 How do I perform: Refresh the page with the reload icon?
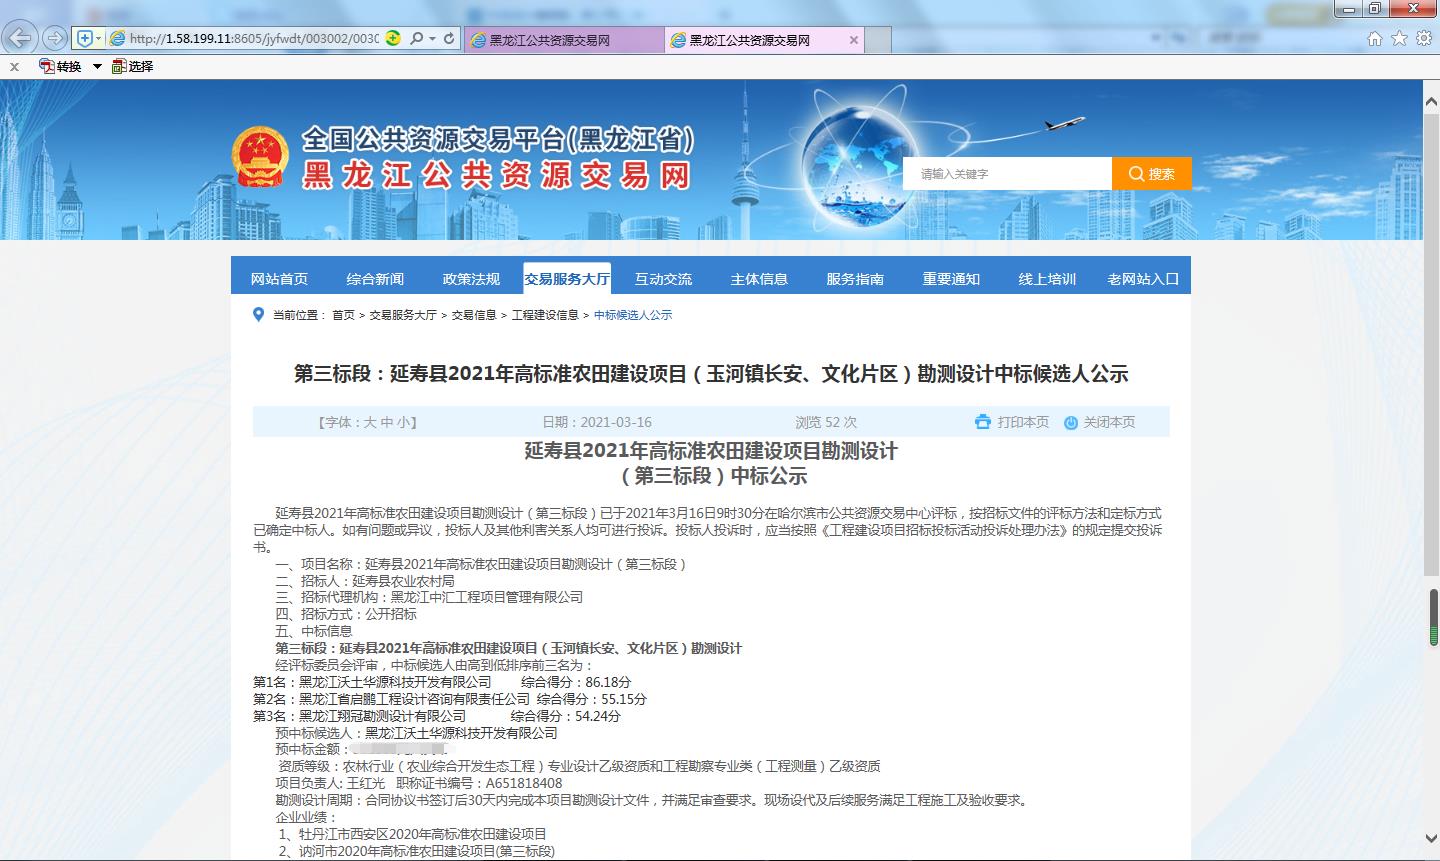(450, 39)
